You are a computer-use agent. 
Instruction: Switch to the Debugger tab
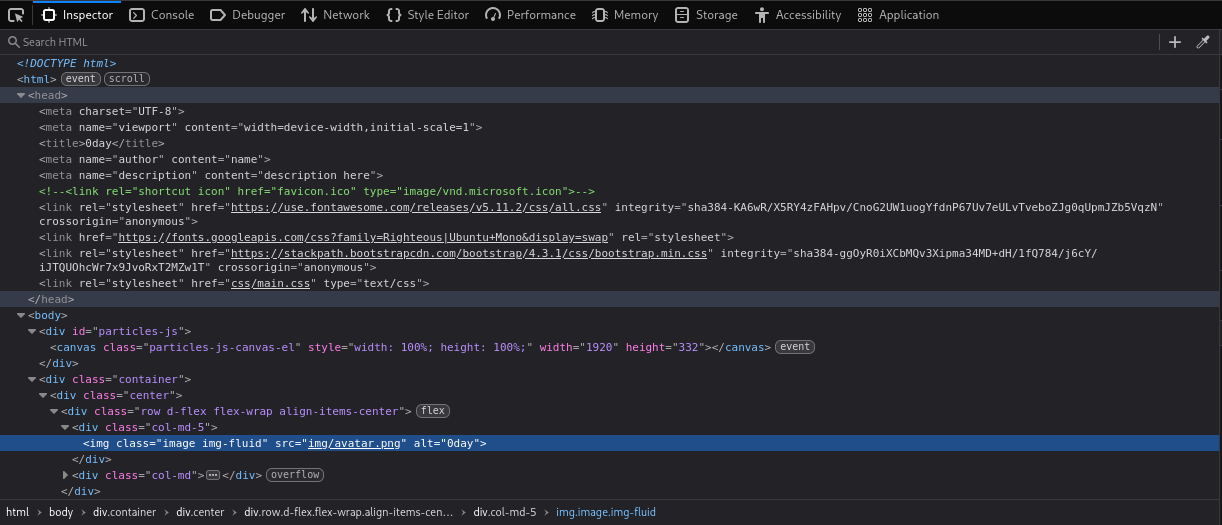(x=247, y=15)
